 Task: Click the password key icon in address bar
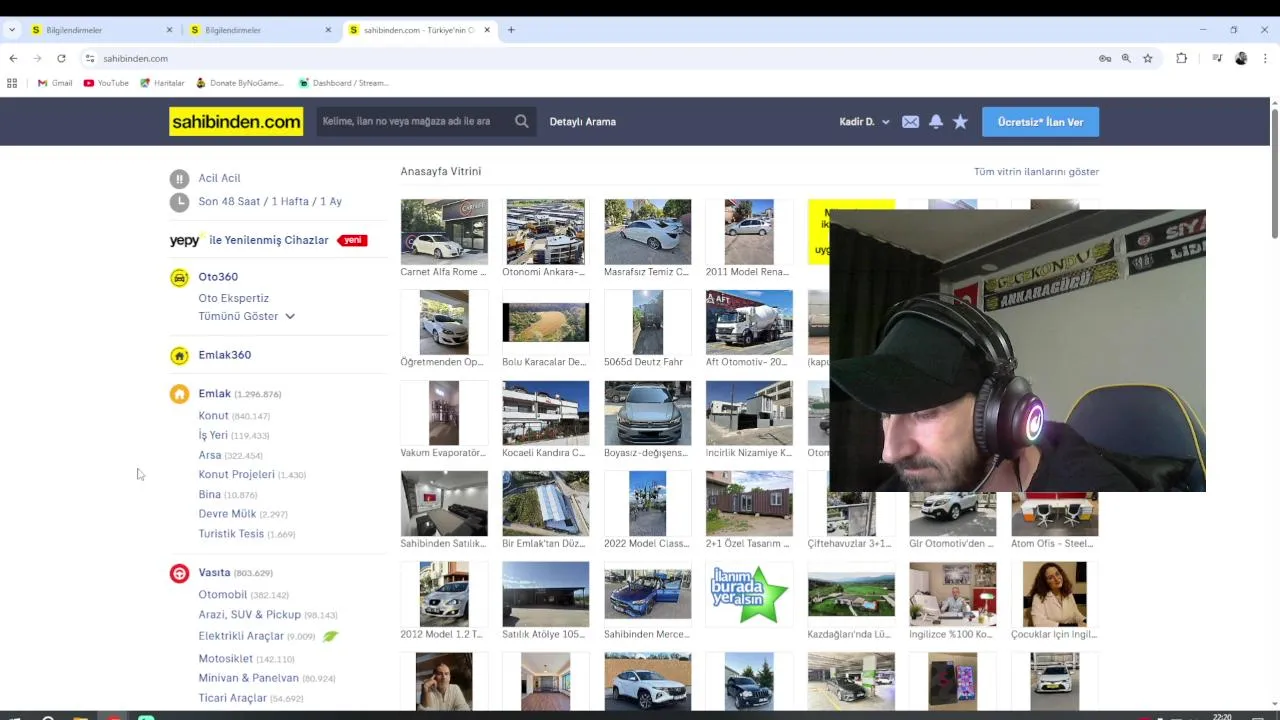[1105, 58]
